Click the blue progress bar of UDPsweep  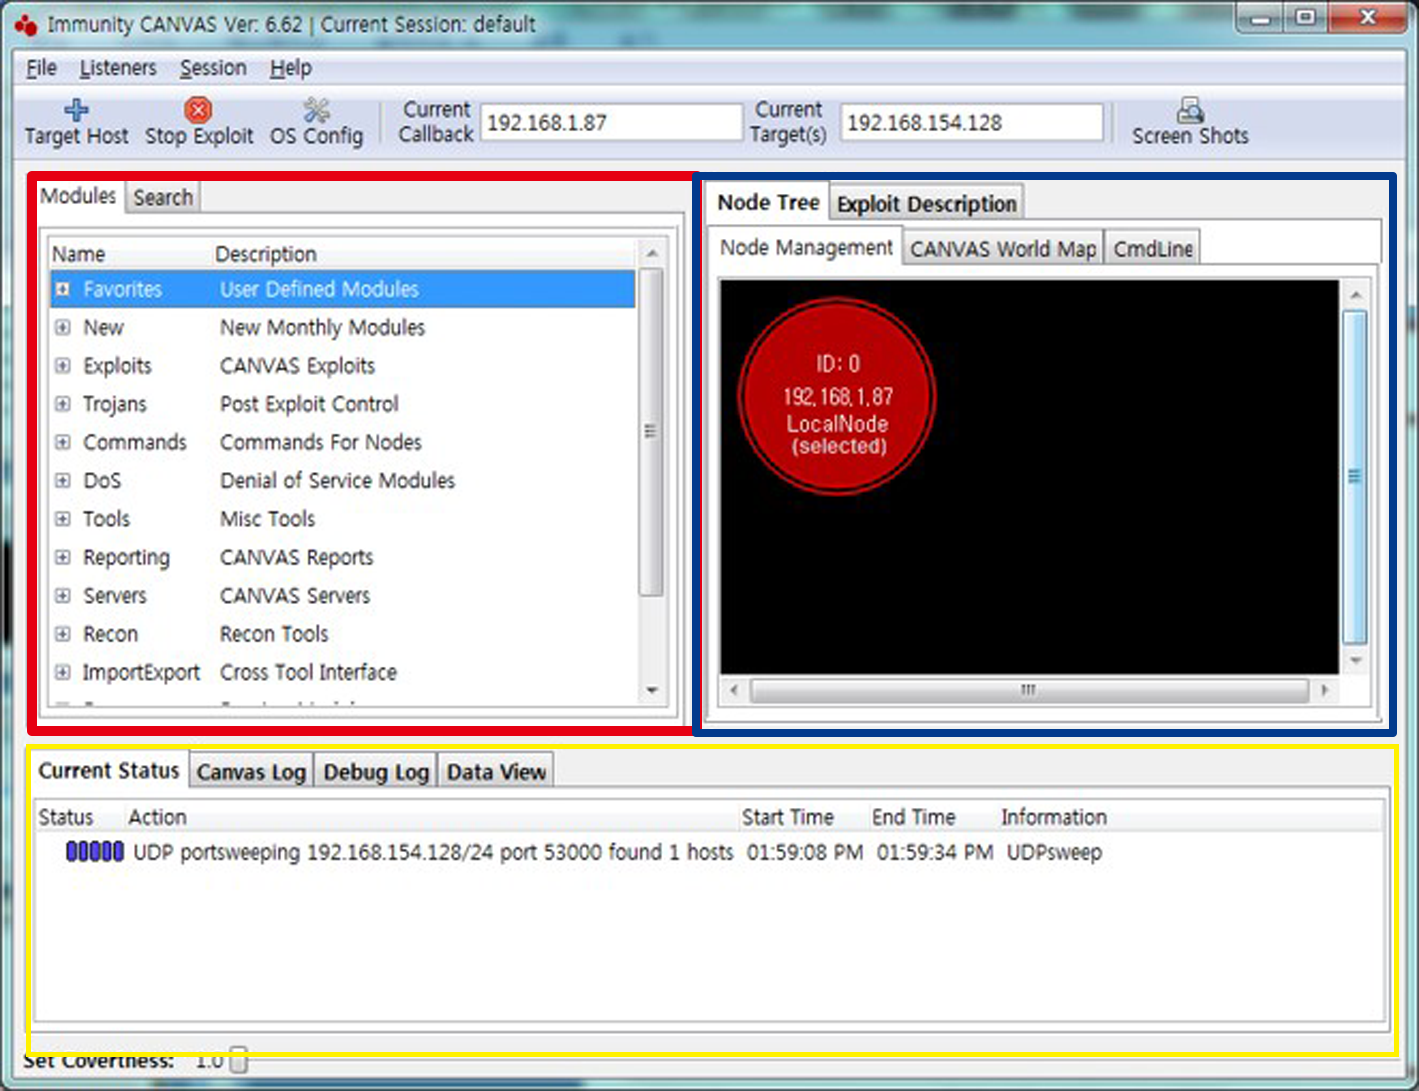point(95,852)
